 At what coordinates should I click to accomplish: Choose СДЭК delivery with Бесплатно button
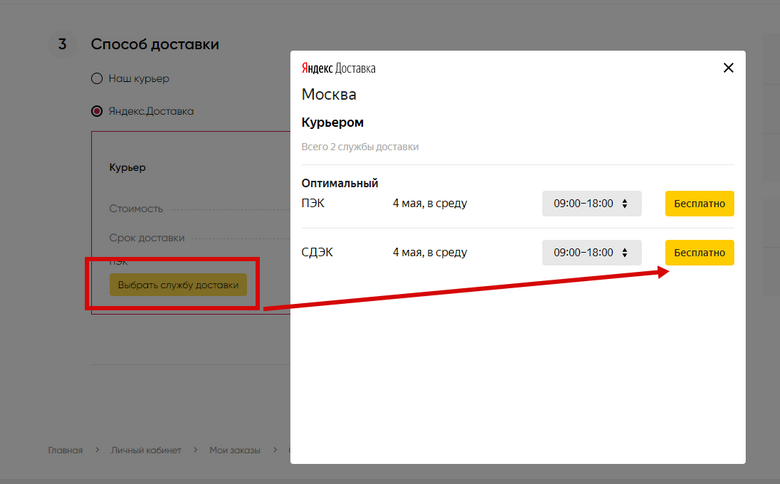pyautogui.click(x=699, y=253)
